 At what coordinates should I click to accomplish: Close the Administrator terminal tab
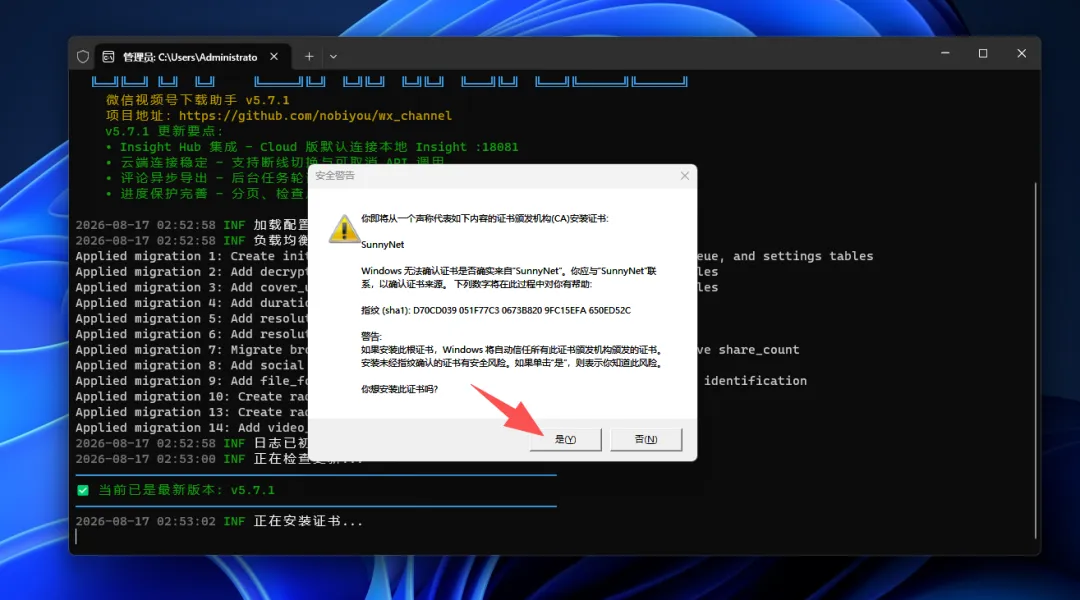[x=274, y=56]
